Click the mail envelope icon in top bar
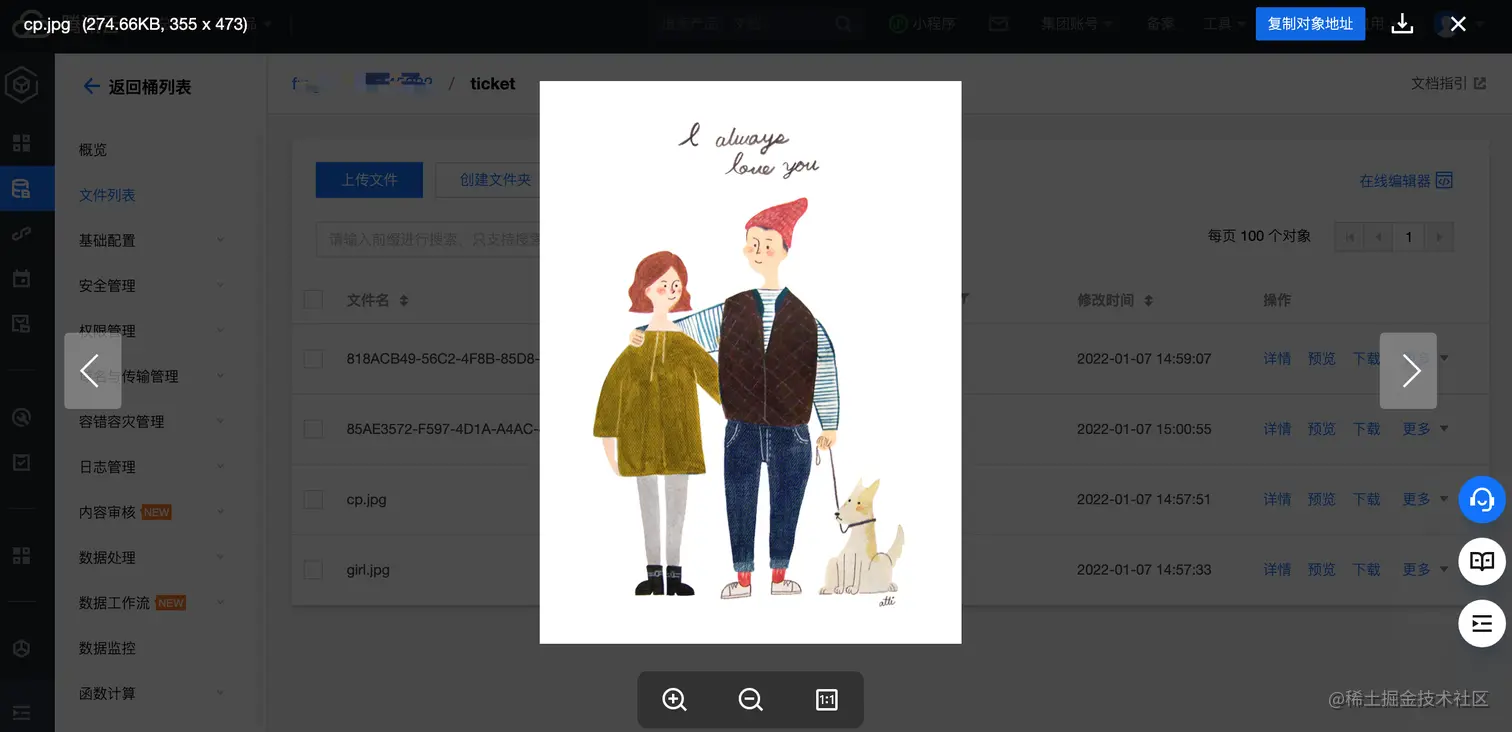 tap(999, 24)
